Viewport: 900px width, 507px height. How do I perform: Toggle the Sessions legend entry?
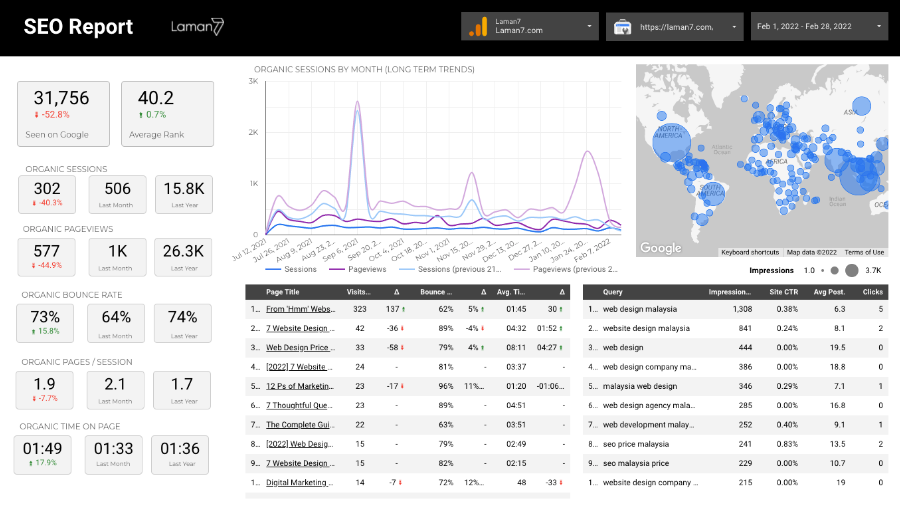[x=291, y=269]
